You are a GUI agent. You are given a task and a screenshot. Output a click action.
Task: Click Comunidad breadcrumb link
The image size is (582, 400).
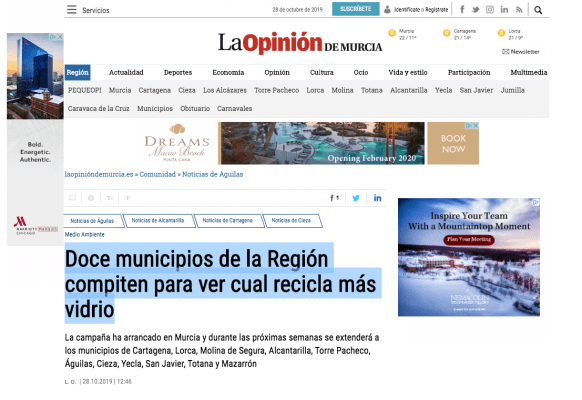pos(157,174)
